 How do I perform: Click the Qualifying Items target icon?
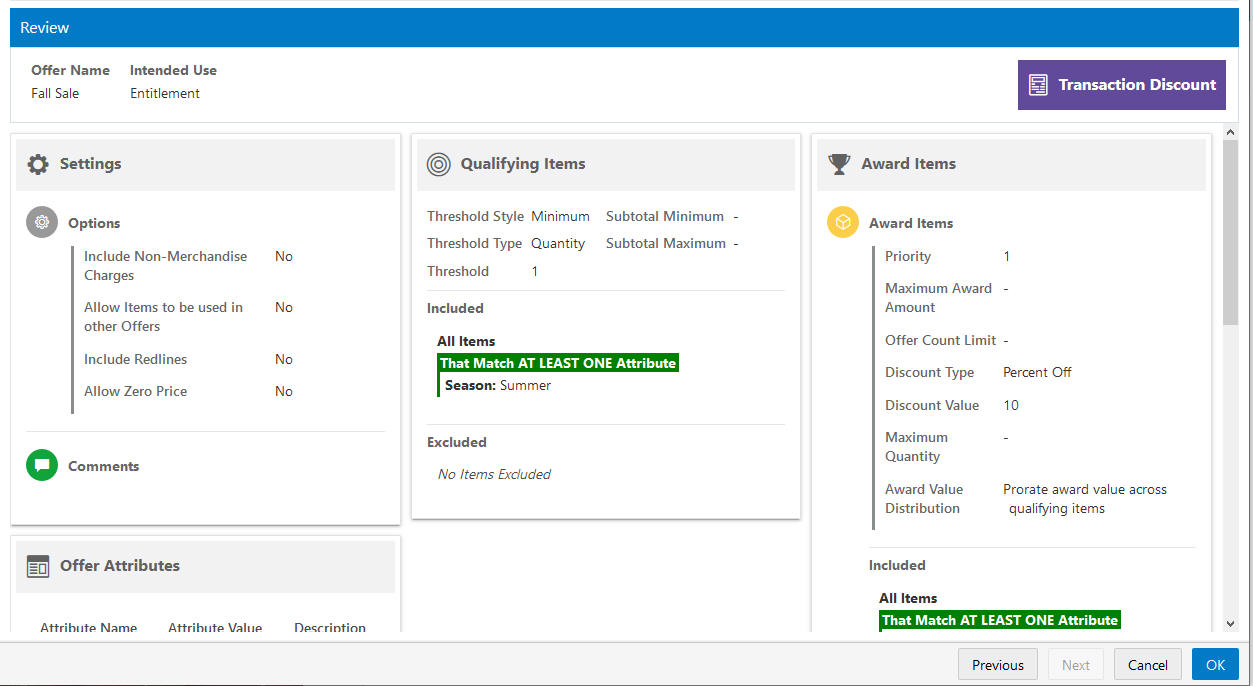click(439, 165)
